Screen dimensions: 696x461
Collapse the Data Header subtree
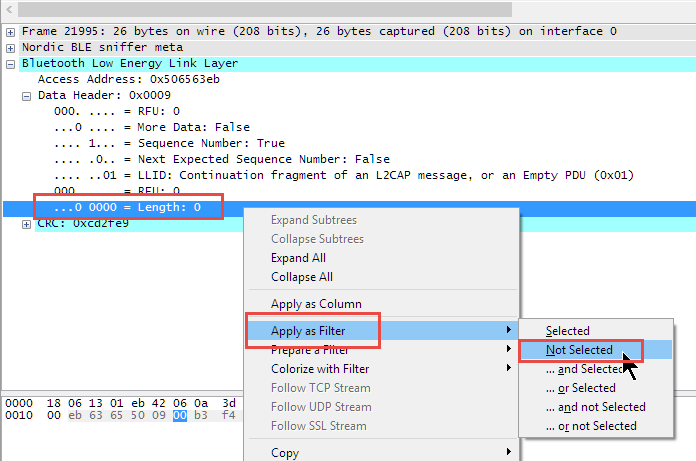click(x=27, y=95)
